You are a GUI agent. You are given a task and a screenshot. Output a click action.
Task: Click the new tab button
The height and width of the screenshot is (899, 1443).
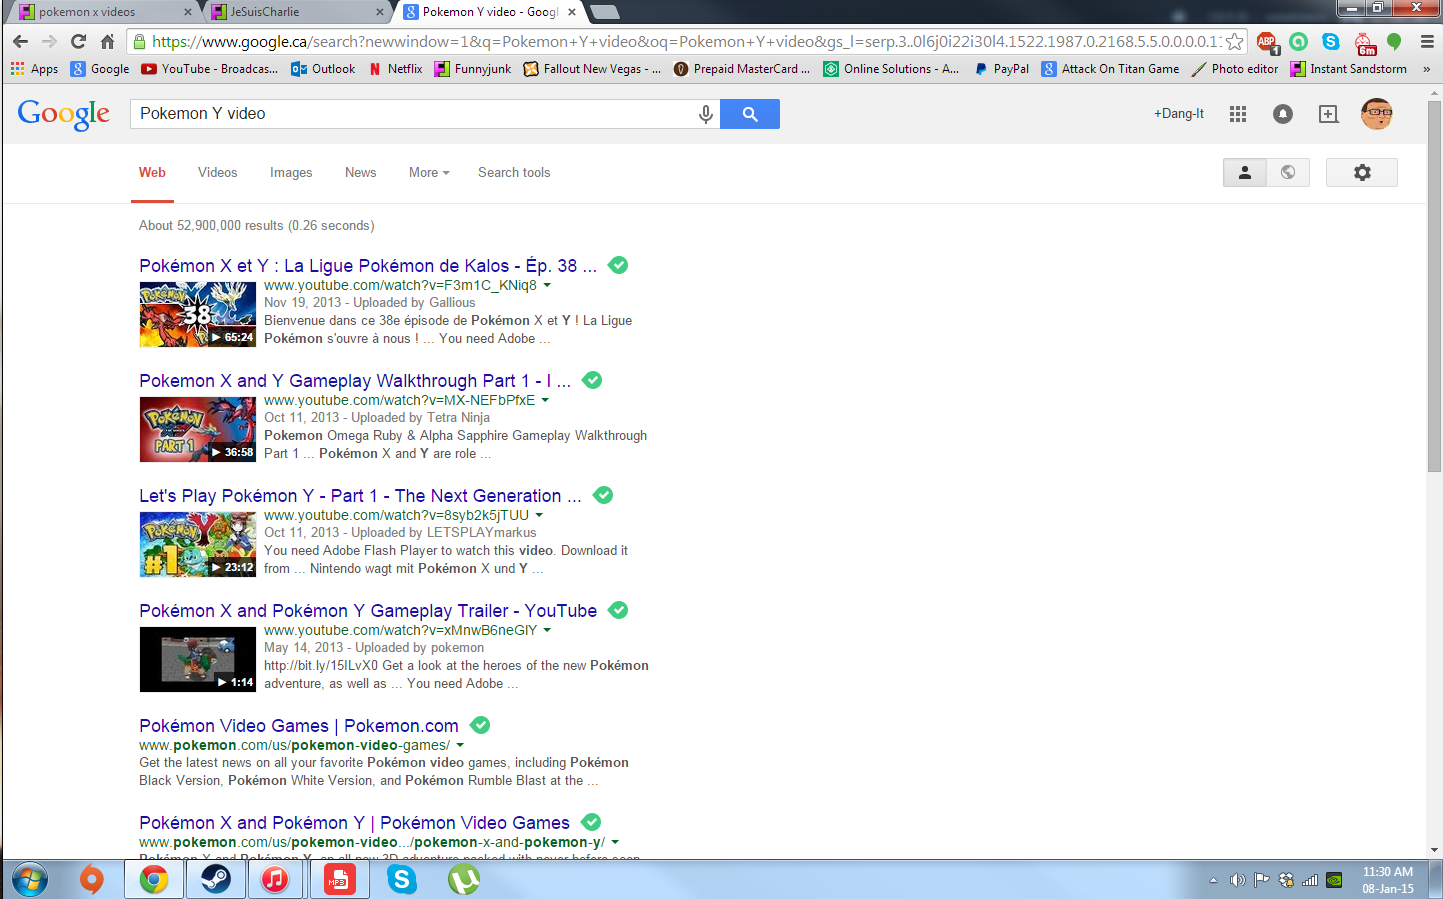(x=605, y=12)
